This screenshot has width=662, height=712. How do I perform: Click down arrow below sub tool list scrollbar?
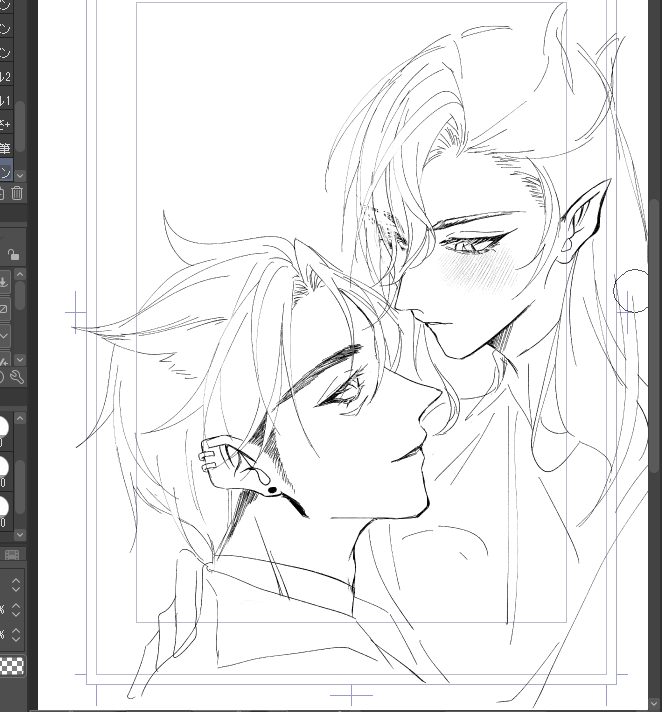point(20,175)
